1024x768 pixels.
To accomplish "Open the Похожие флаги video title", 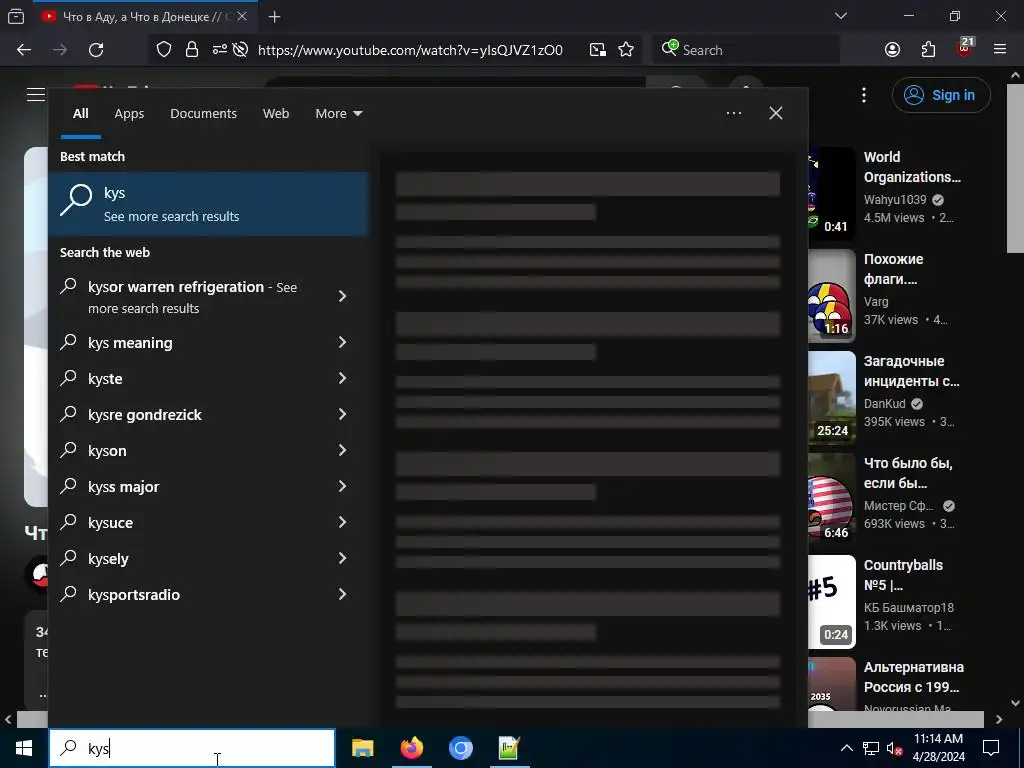I will [893, 269].
